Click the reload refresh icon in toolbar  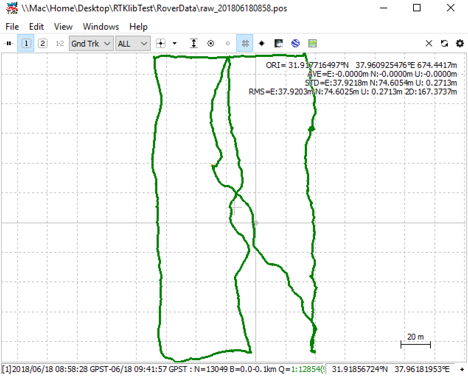point(444,43)
